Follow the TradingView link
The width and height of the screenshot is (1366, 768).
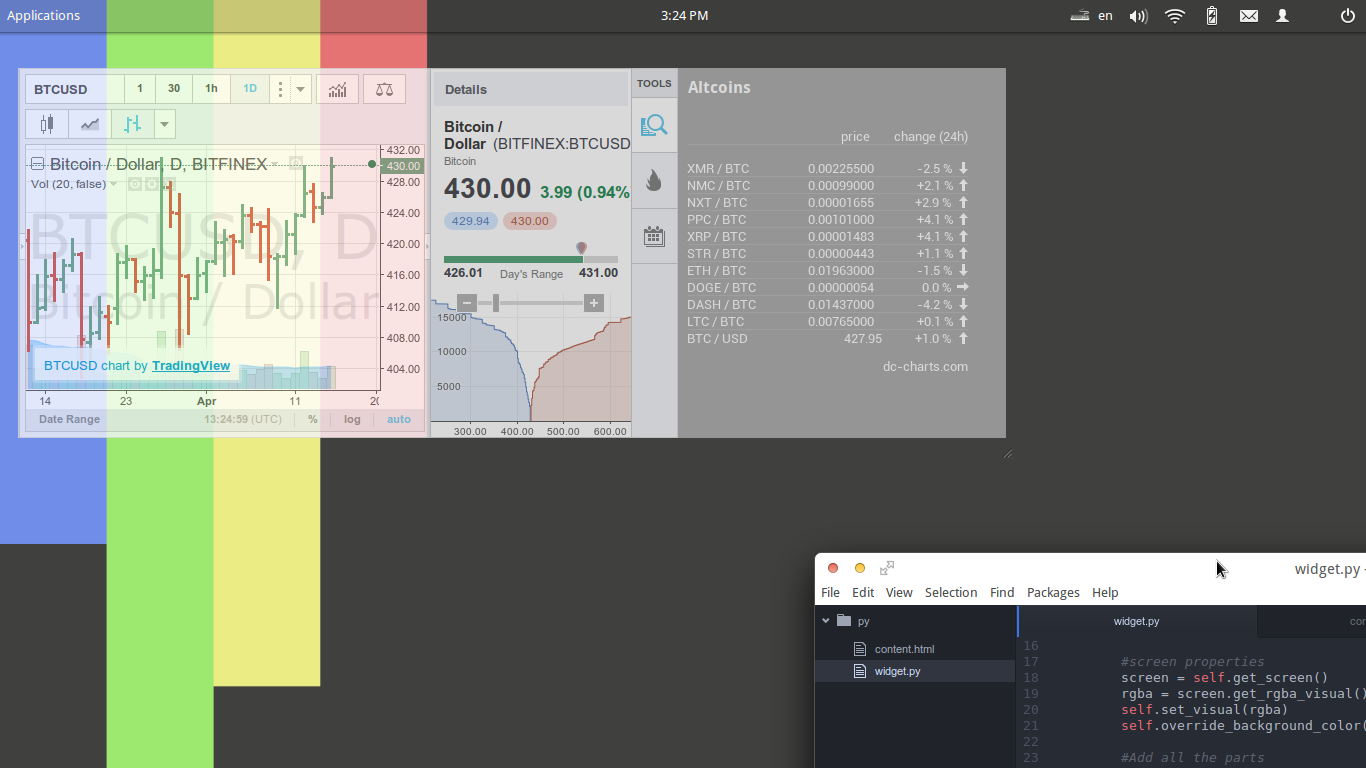191,366
